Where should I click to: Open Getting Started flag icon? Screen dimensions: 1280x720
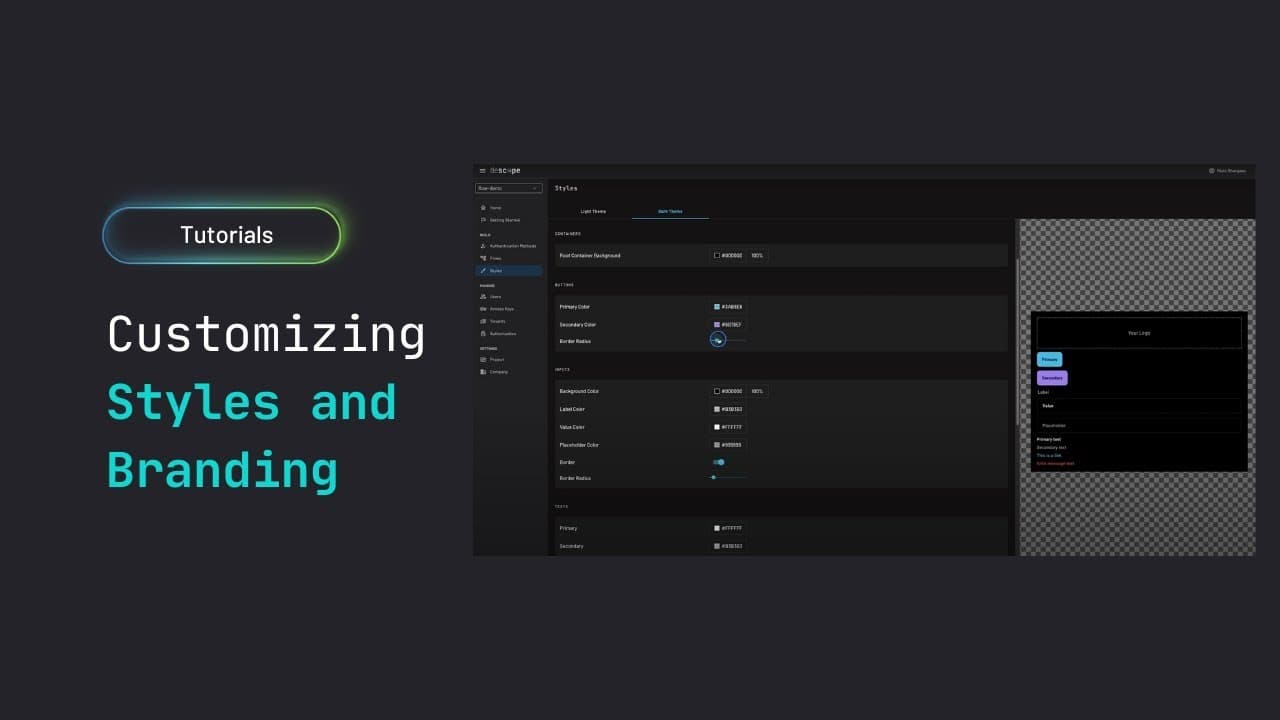click(x=484, y=220)
